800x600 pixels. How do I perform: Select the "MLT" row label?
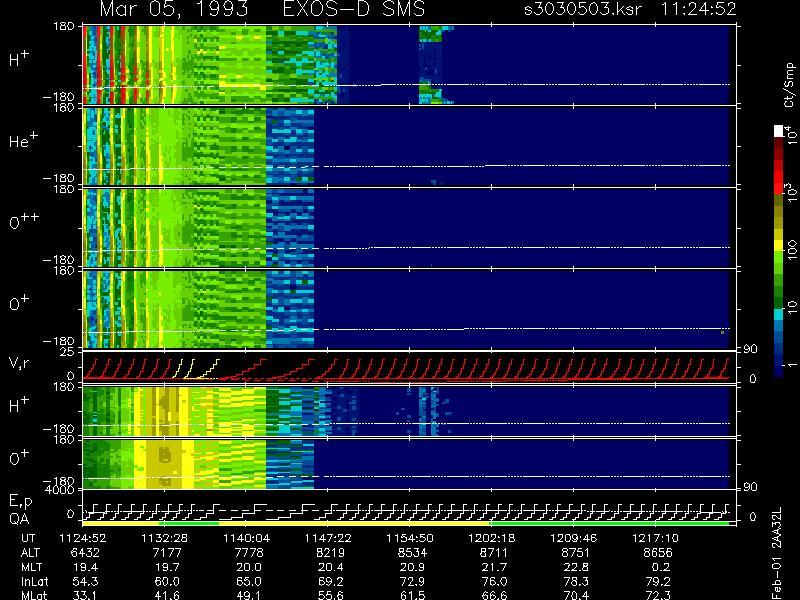tap(31, 567)
